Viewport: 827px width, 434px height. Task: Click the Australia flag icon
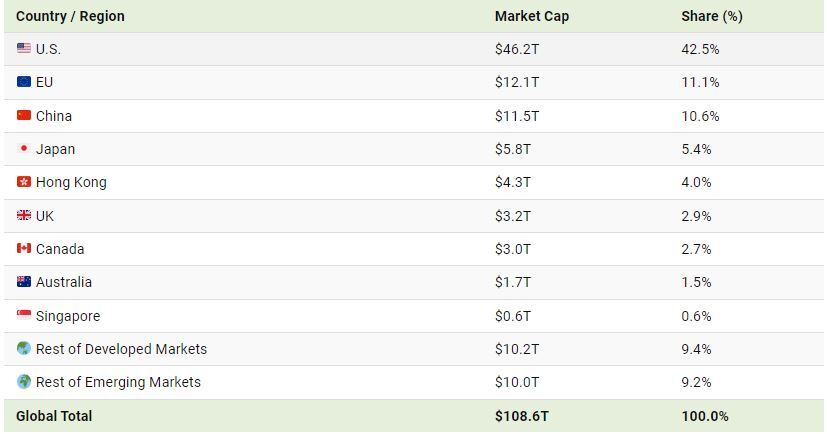(x=24, y=281)
